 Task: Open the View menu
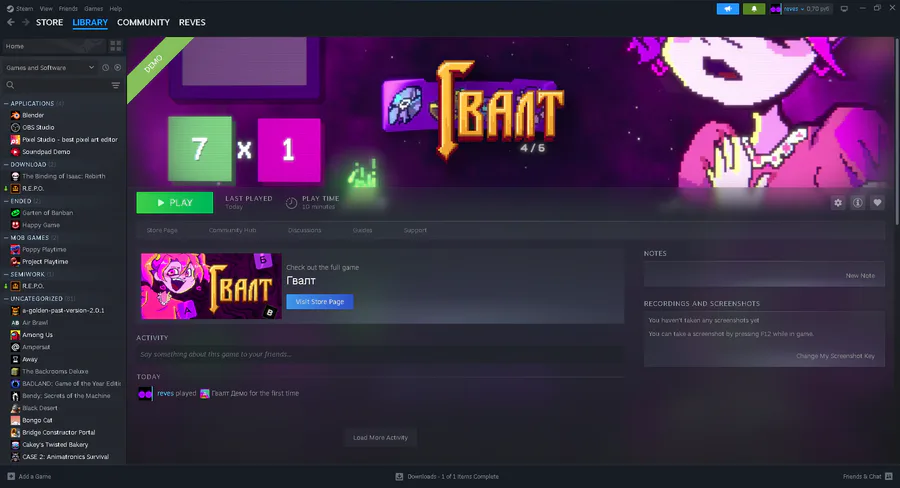click(x=46, y=9)
